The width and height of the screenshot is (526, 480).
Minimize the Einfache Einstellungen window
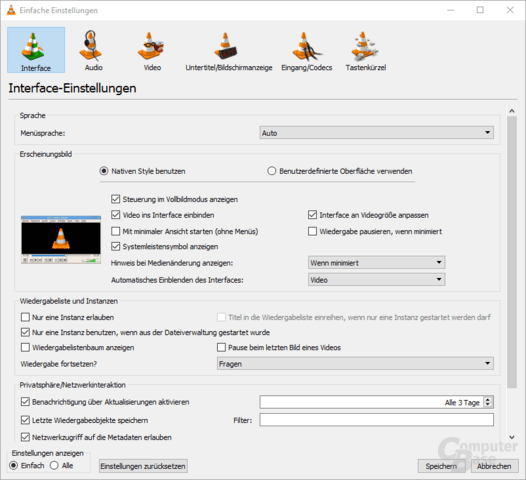pyautogui.click(x=451, y=10)
